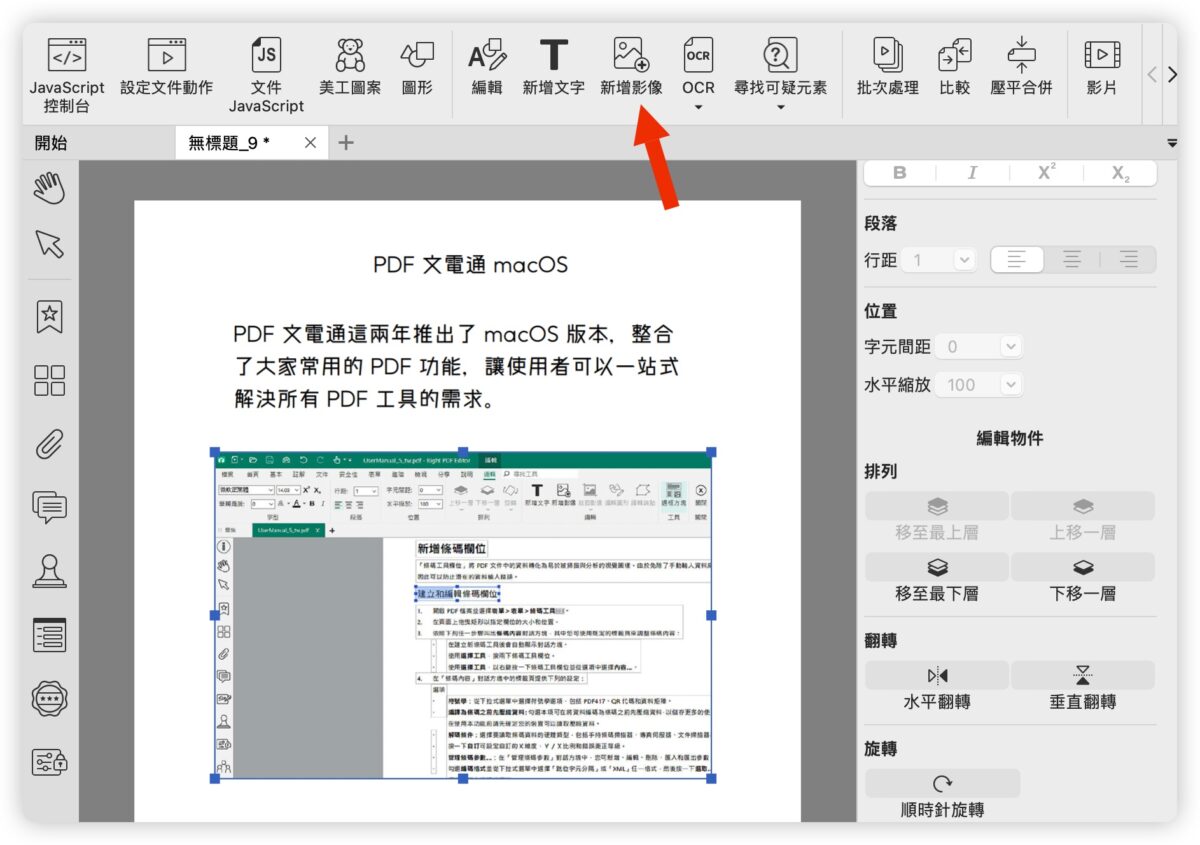Viewport: 1200px width, 845px height.
Task: Click 設定文件動作 in the toolbar
Action: click(x=167, y=66)
